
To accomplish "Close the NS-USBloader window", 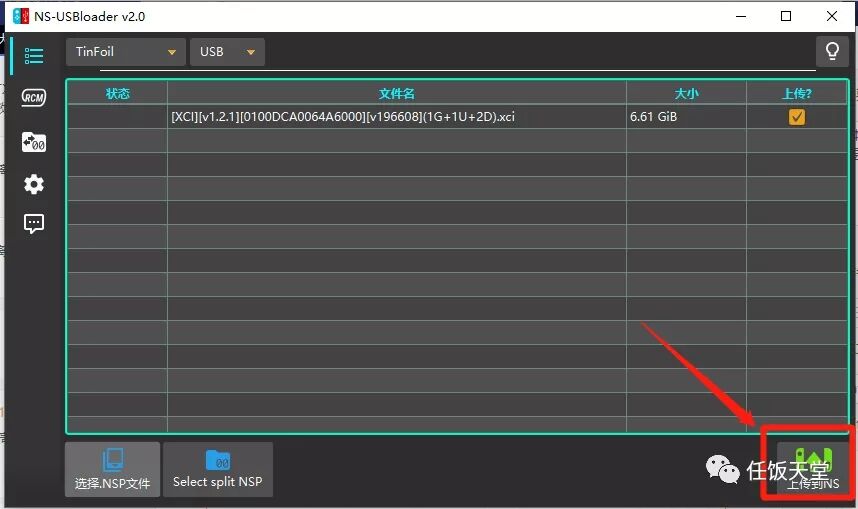I will pyautogui.click(x=832, y=16).
